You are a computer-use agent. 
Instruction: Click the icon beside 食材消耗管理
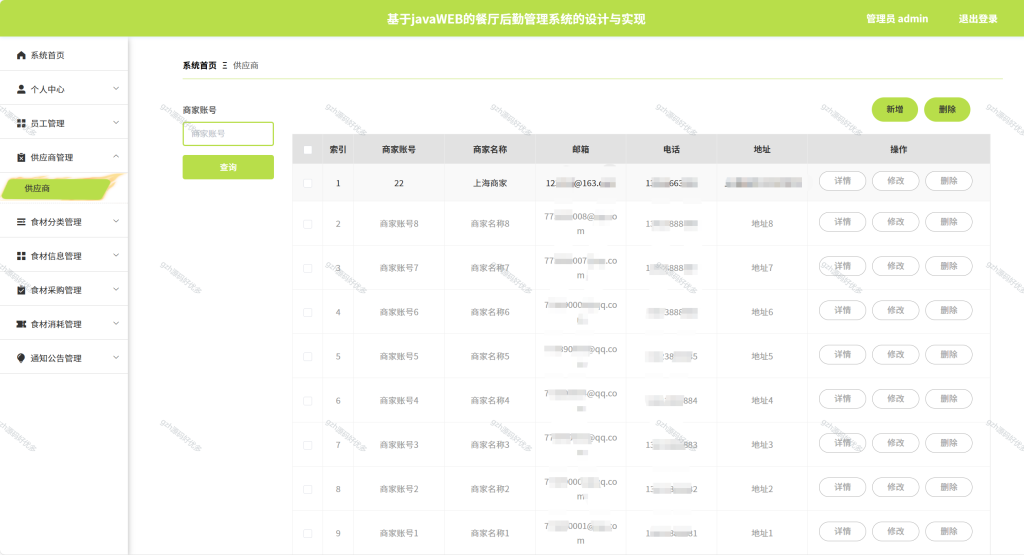[x=21, y=324]
